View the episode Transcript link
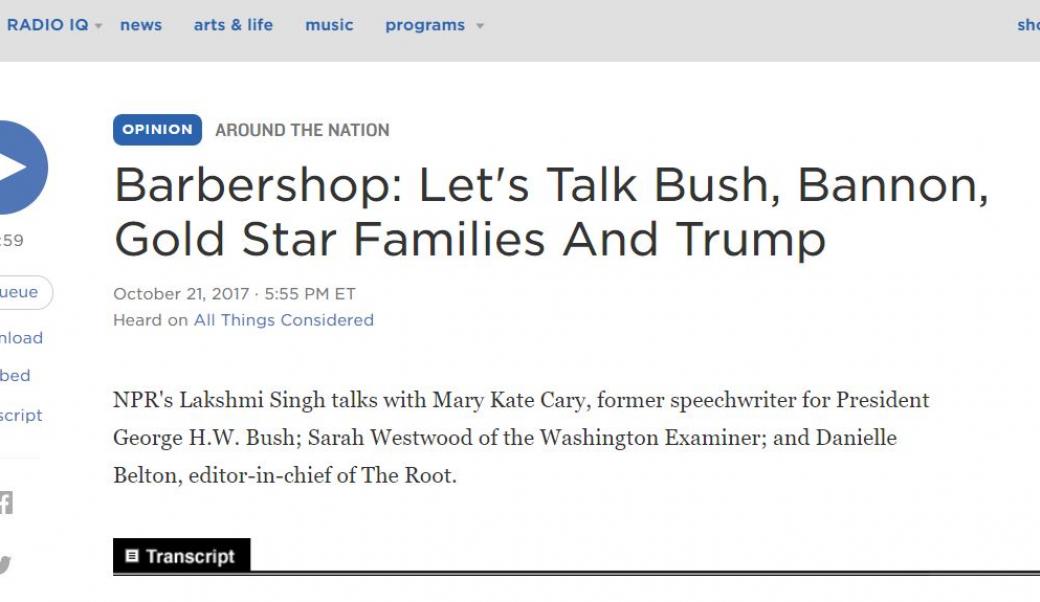 tap(20, 415)
